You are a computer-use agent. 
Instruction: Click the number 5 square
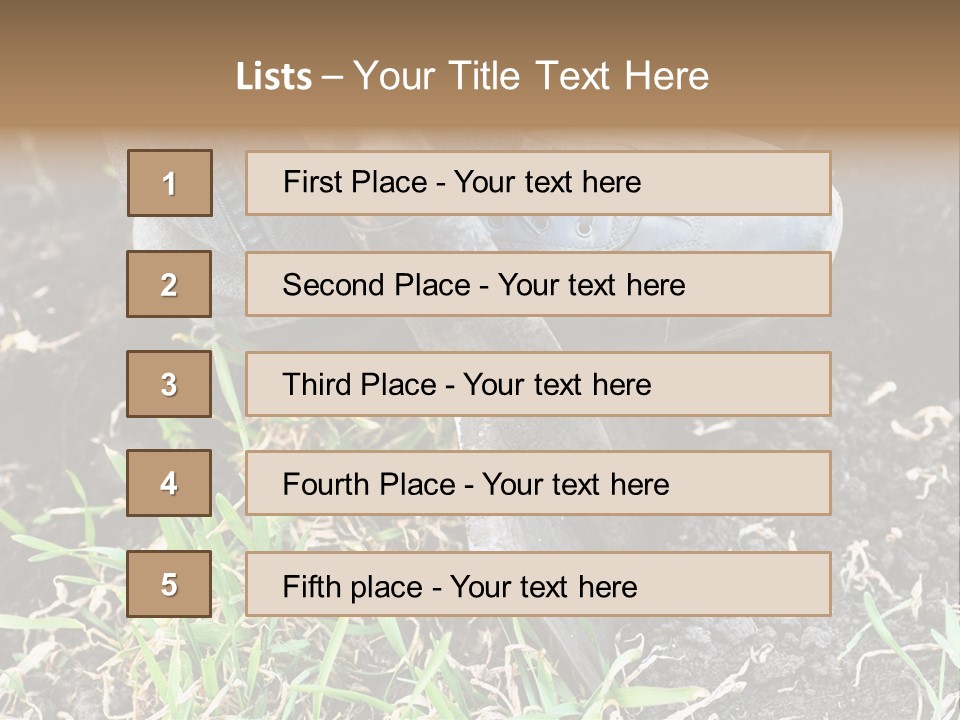170,584
